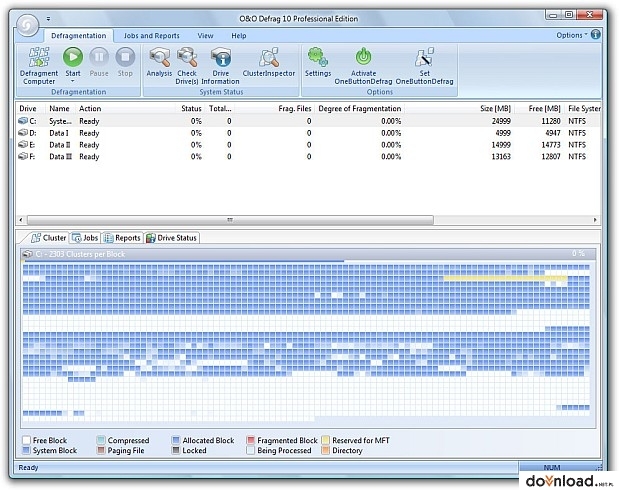Image resolution: width=619 pixels, height=490 pixels.
Task: Click the blue info icon near Options
Action: point(596,35)
